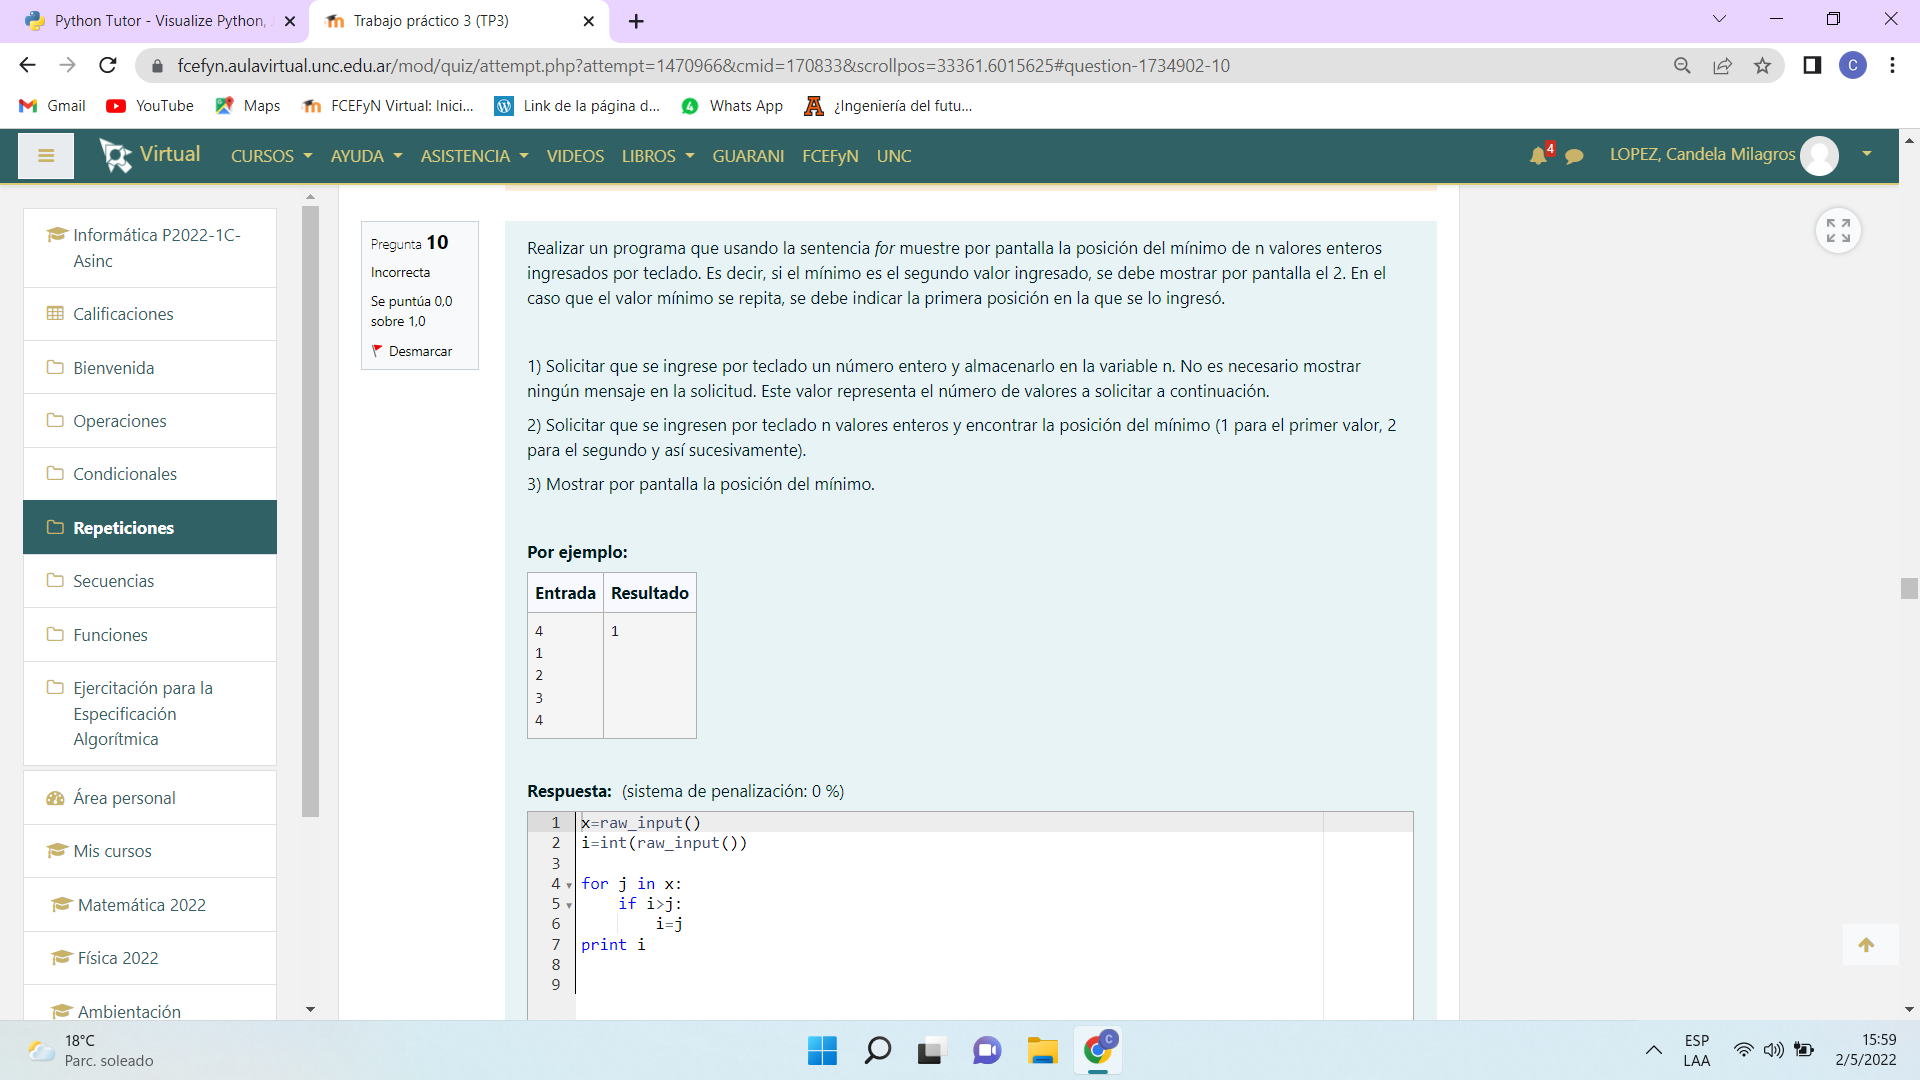Open the hamburger navigation menu
1920x1080 pixels.
[x=45, y=155]
